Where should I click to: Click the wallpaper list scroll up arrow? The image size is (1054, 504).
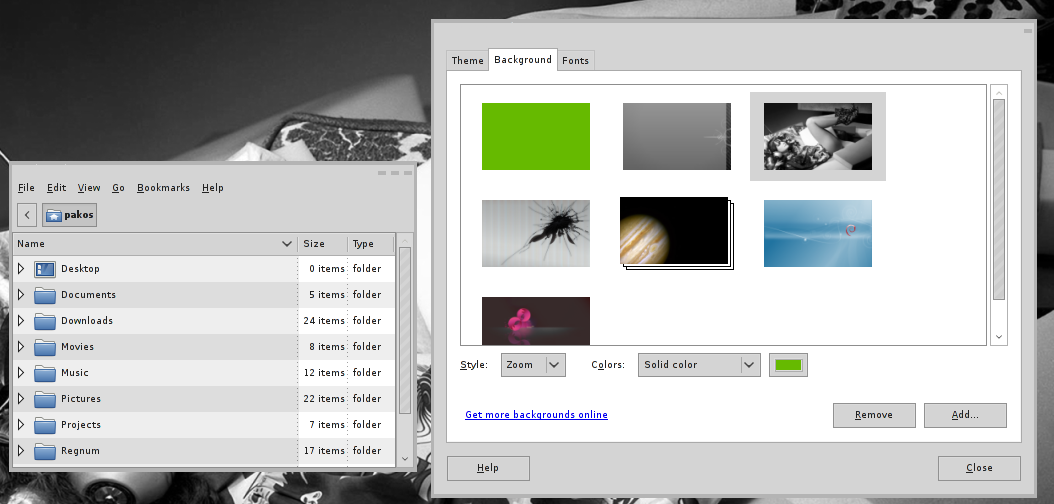[999, 93]
